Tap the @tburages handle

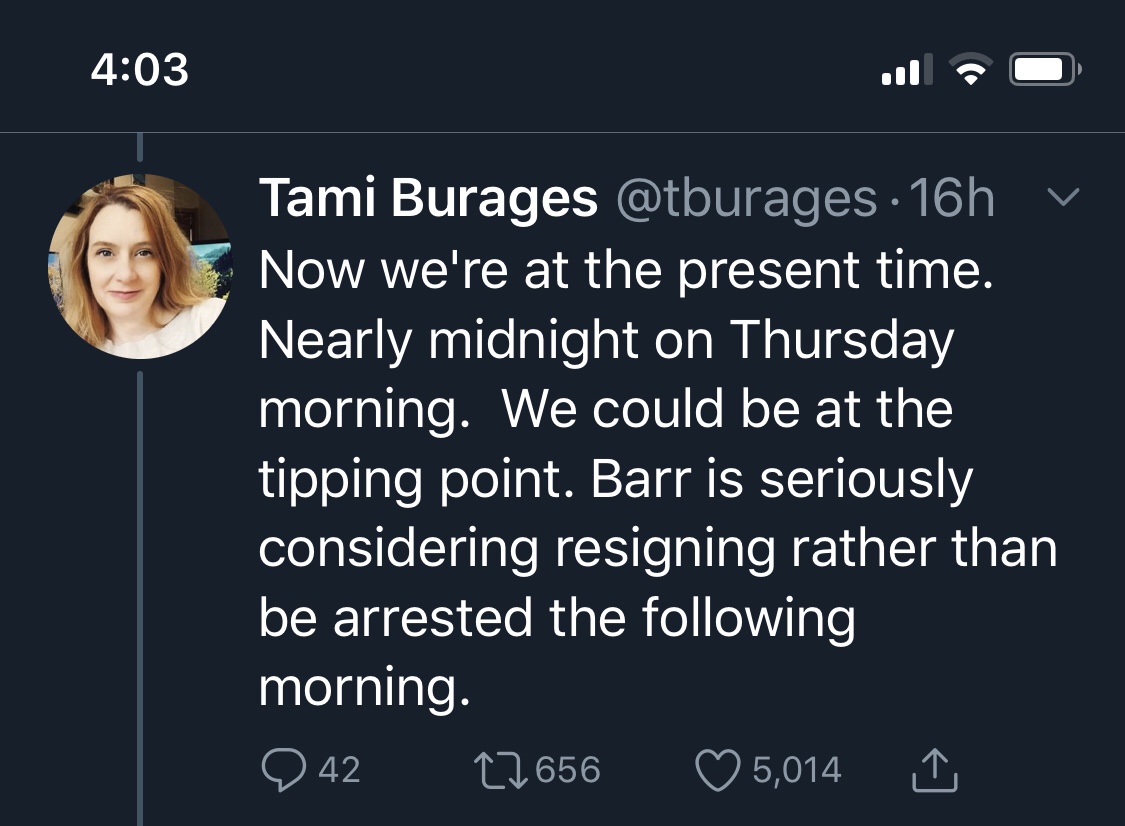click(x=746, y=199)
